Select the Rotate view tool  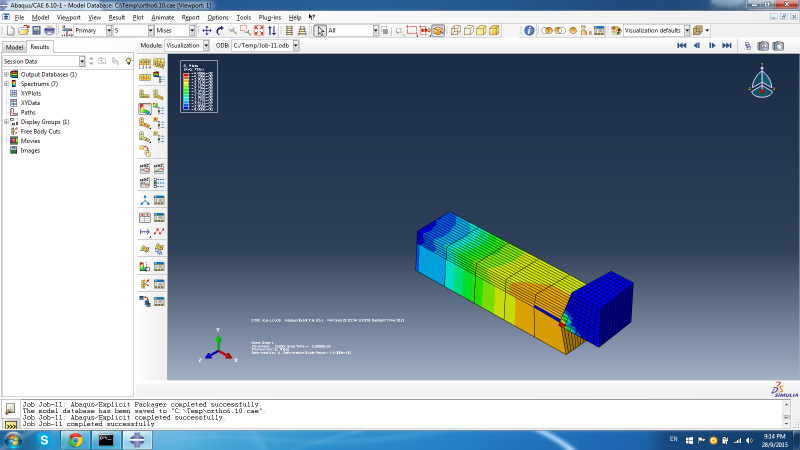click(220, 31)
